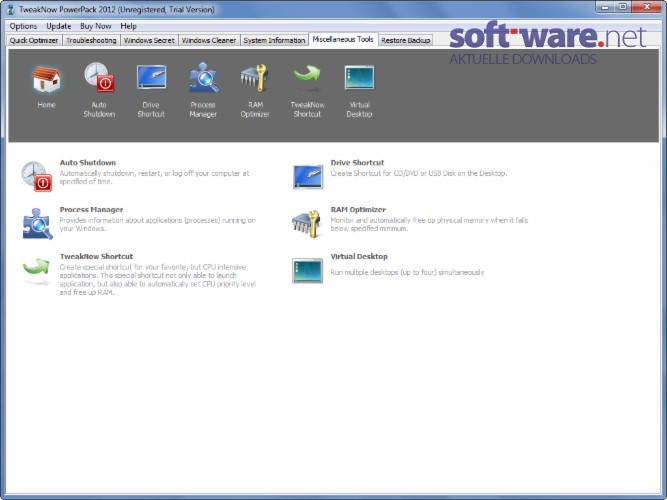The image size is (667, 500).
Task: Click text 'Run multiple desktops (up to four) simultaneously'
Action: (407, 272)
